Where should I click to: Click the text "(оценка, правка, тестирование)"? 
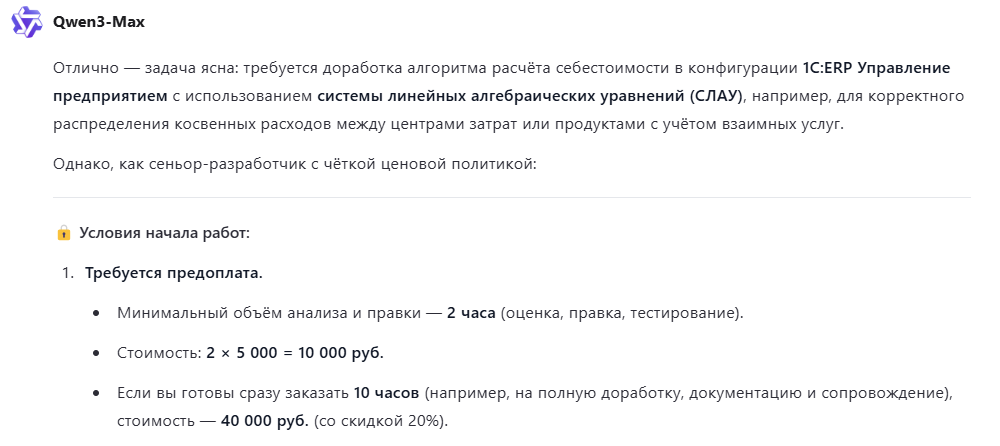coord(622,314)
